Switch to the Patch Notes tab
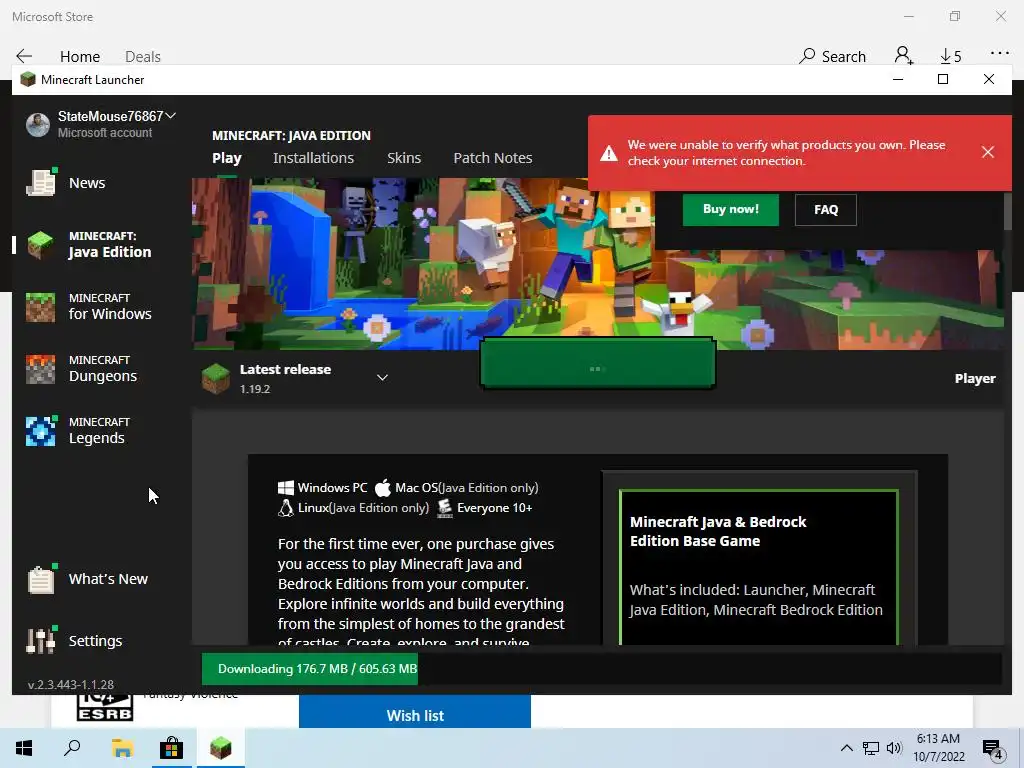Viewport: 1024px width, 768px height. pyautogui.click(x=492, y=158)
